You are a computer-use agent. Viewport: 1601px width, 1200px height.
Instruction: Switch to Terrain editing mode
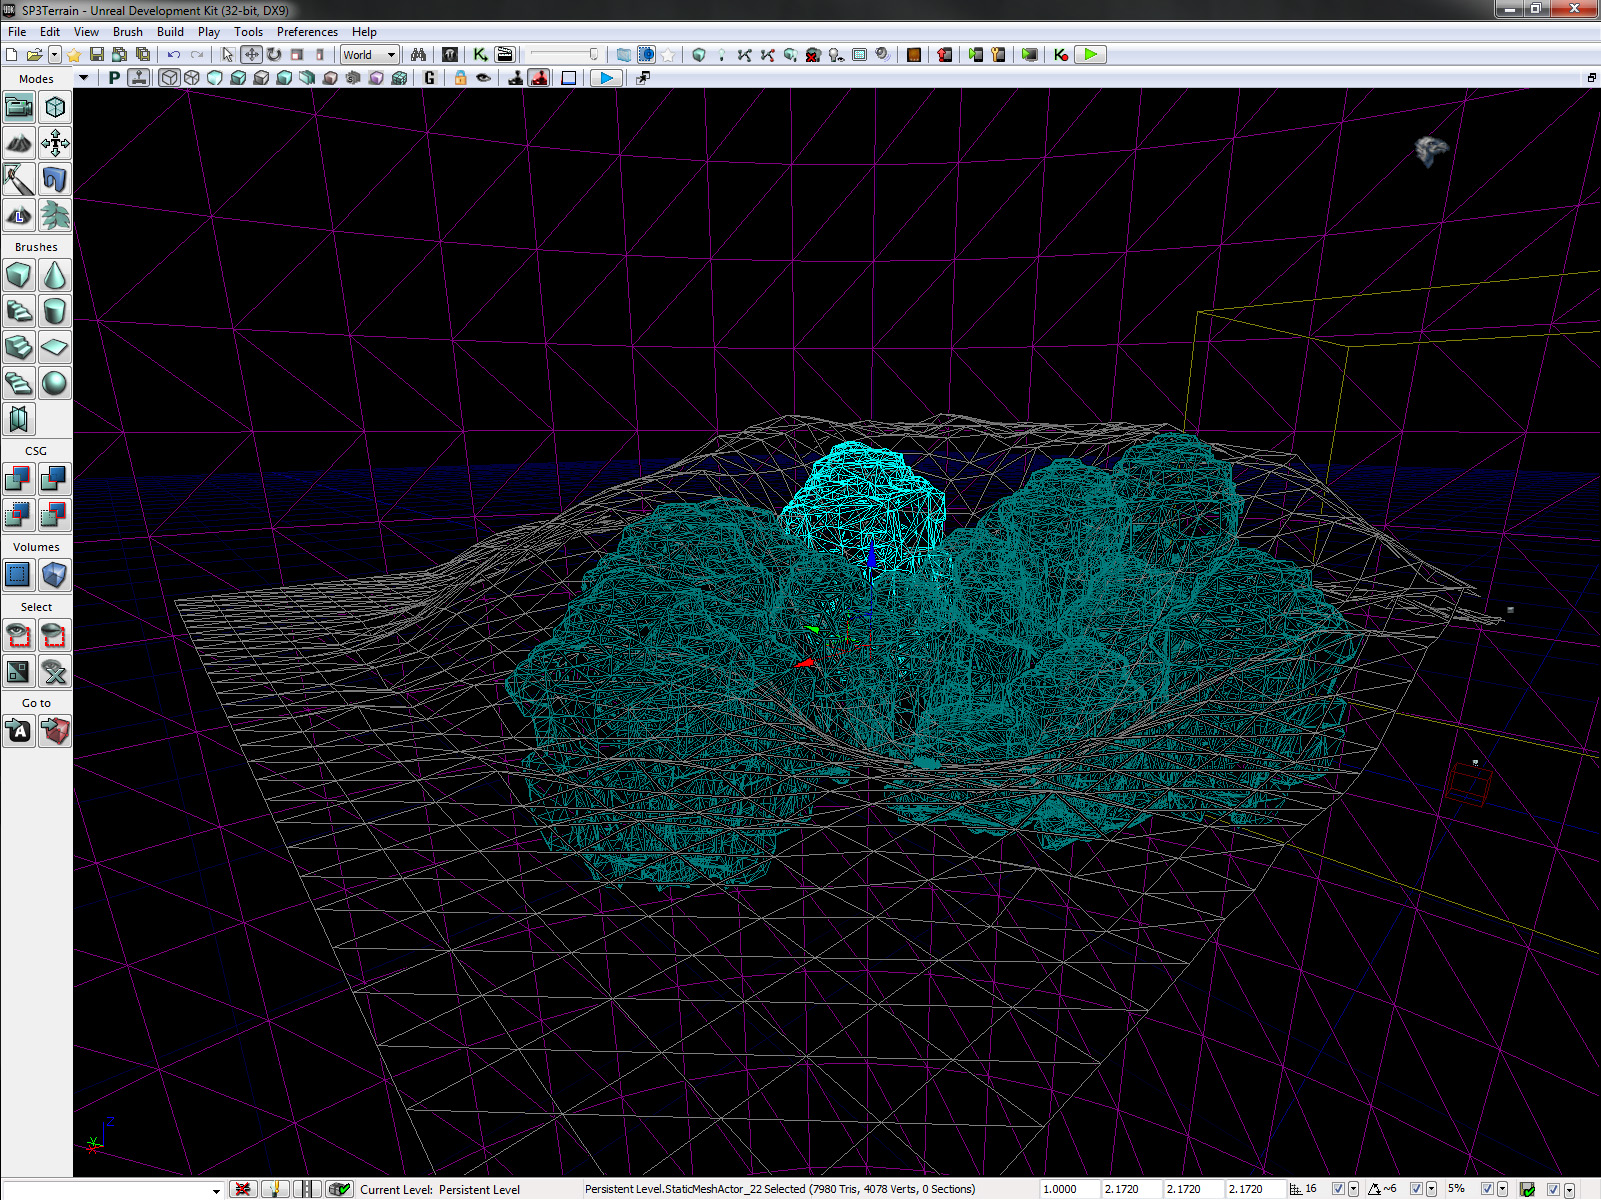[19, 143]
